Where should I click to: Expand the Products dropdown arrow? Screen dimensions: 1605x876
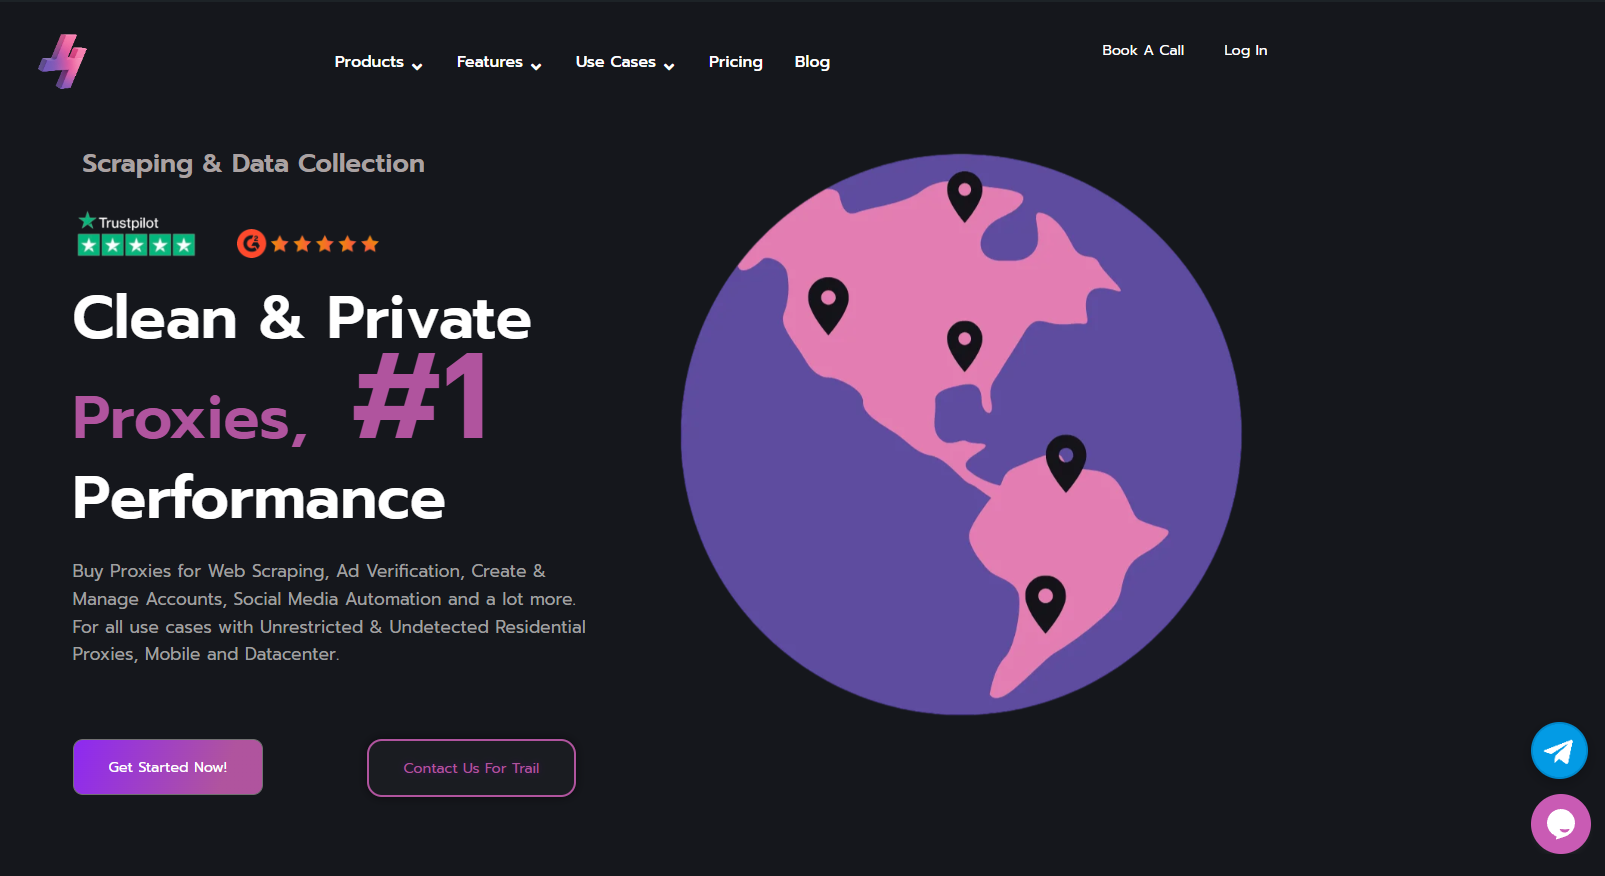pyautogui.click(x=417, y=67)
